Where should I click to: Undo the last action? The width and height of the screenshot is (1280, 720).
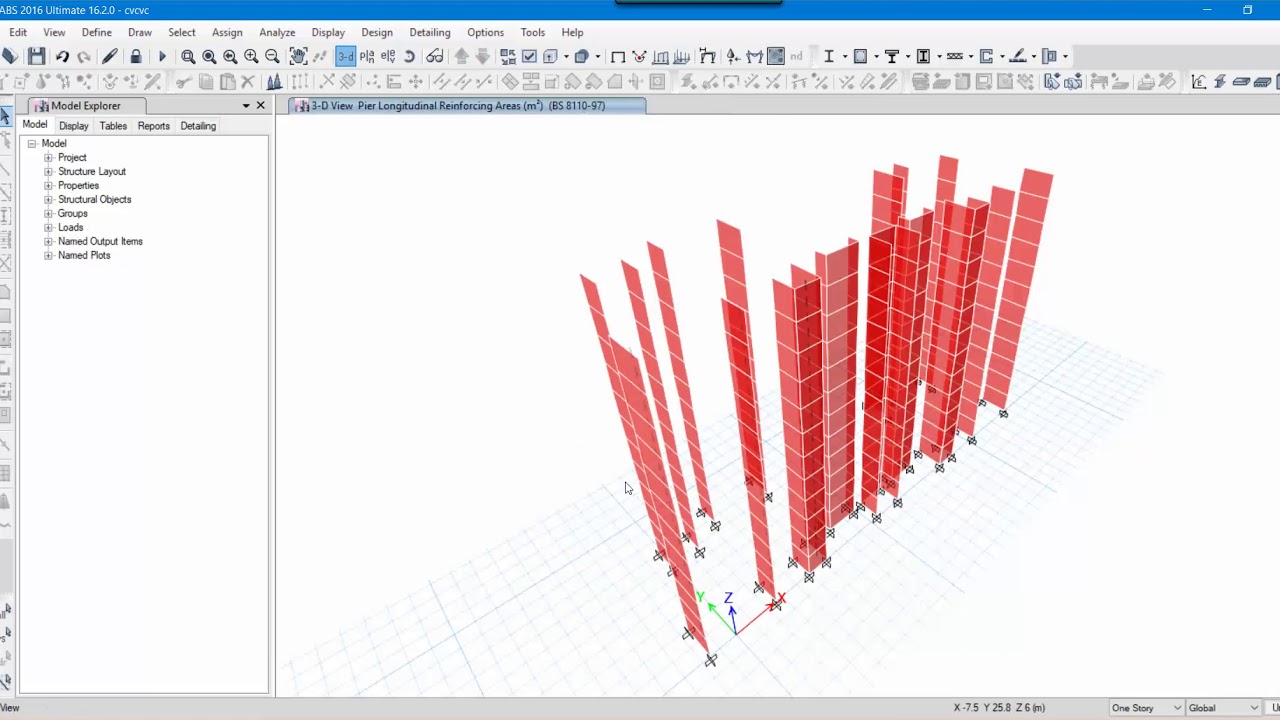tap(62, 57)
